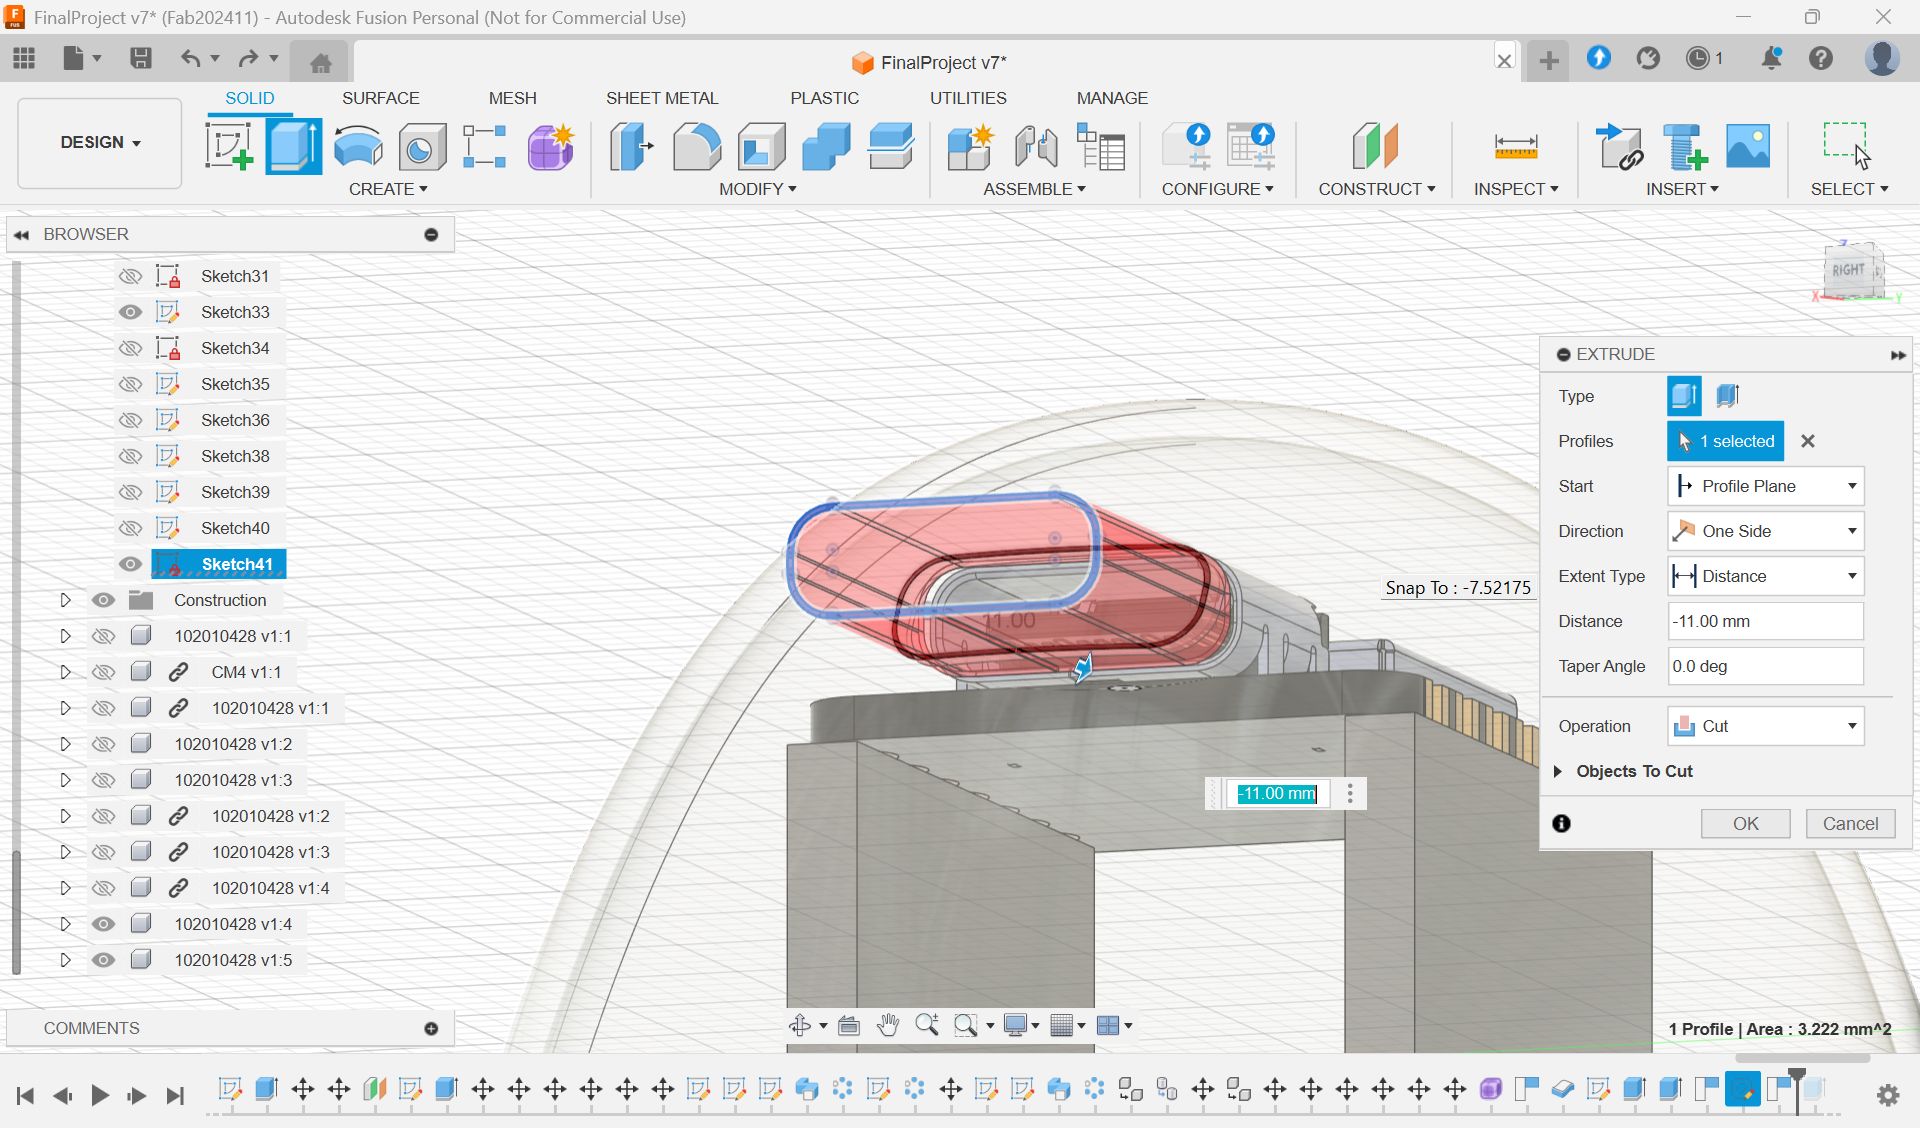Open the Data Panel grid icon
Viewport: 1920px width, 1128px height.
[x=24, y=58]
